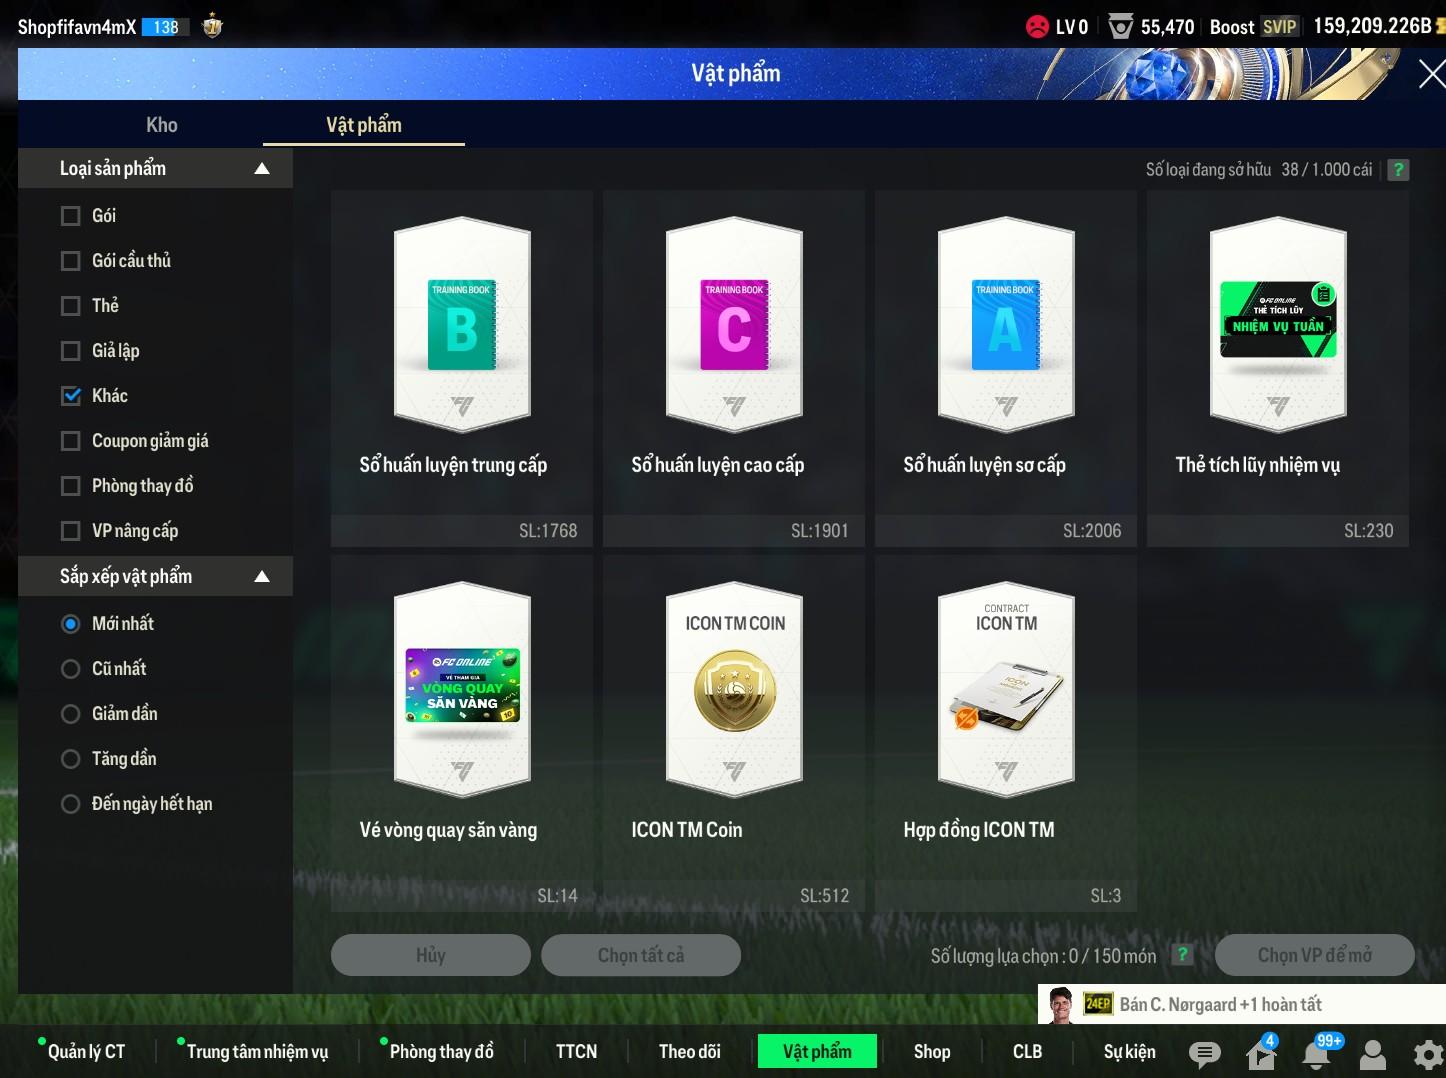Screen dimensions: 1446x1078
Task: Open the notification bell with 99+ badge
Action: (x=1317, y=1053)
